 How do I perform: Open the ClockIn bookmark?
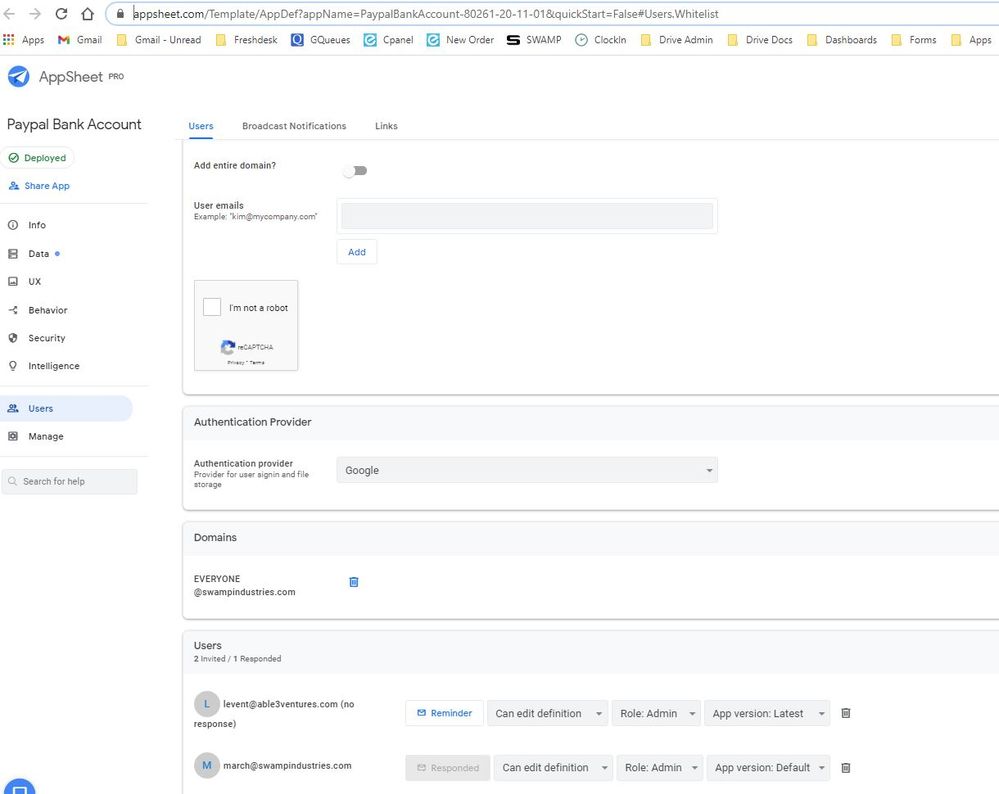click(601, 40)
